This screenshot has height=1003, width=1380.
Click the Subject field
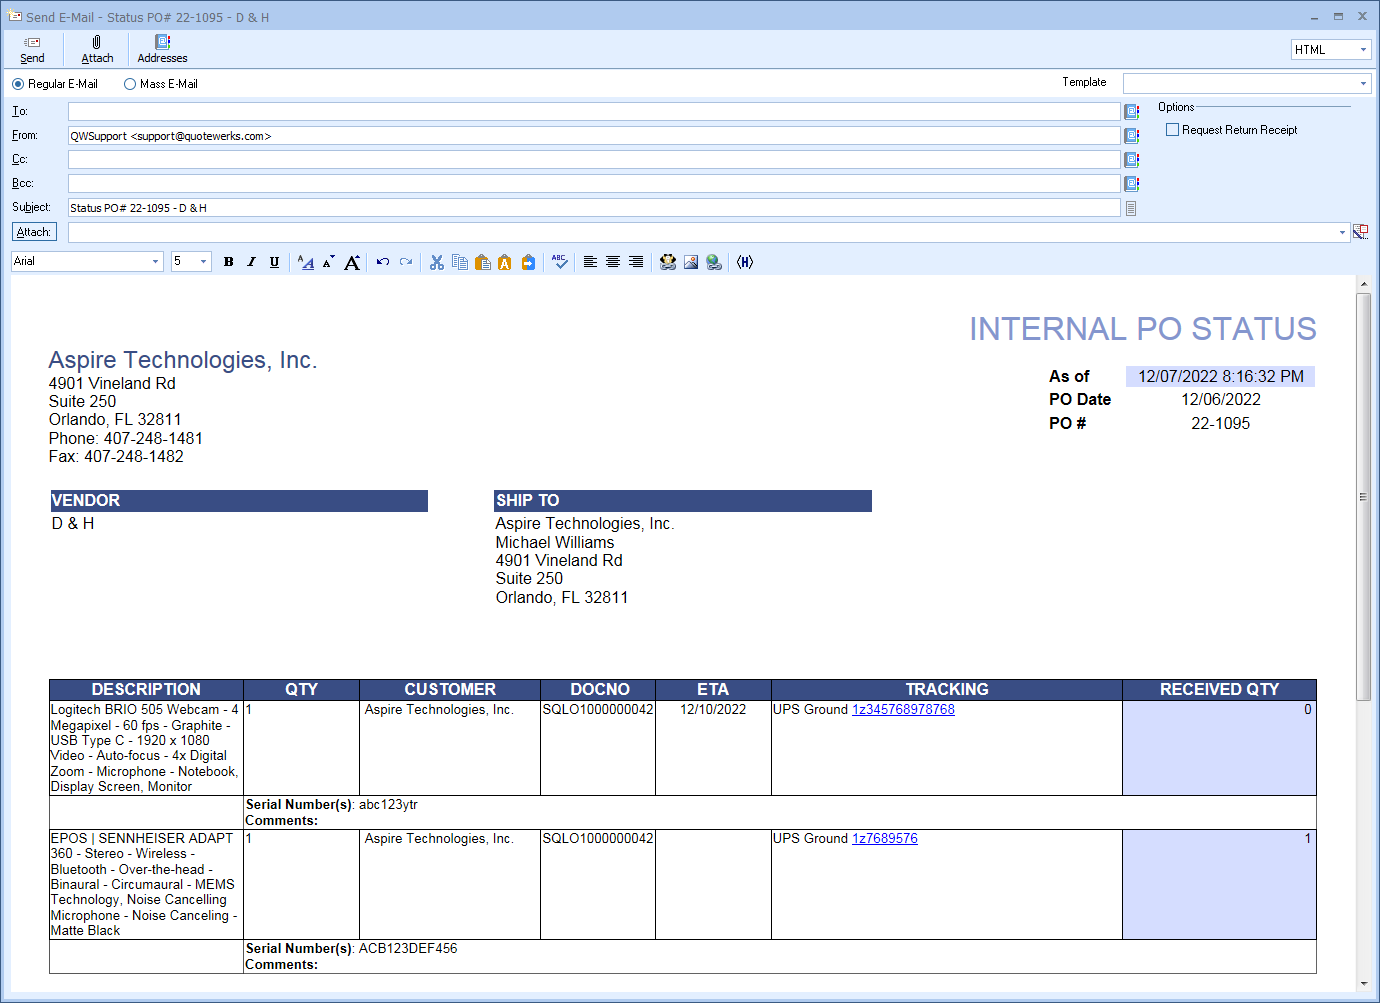point(594,208)
